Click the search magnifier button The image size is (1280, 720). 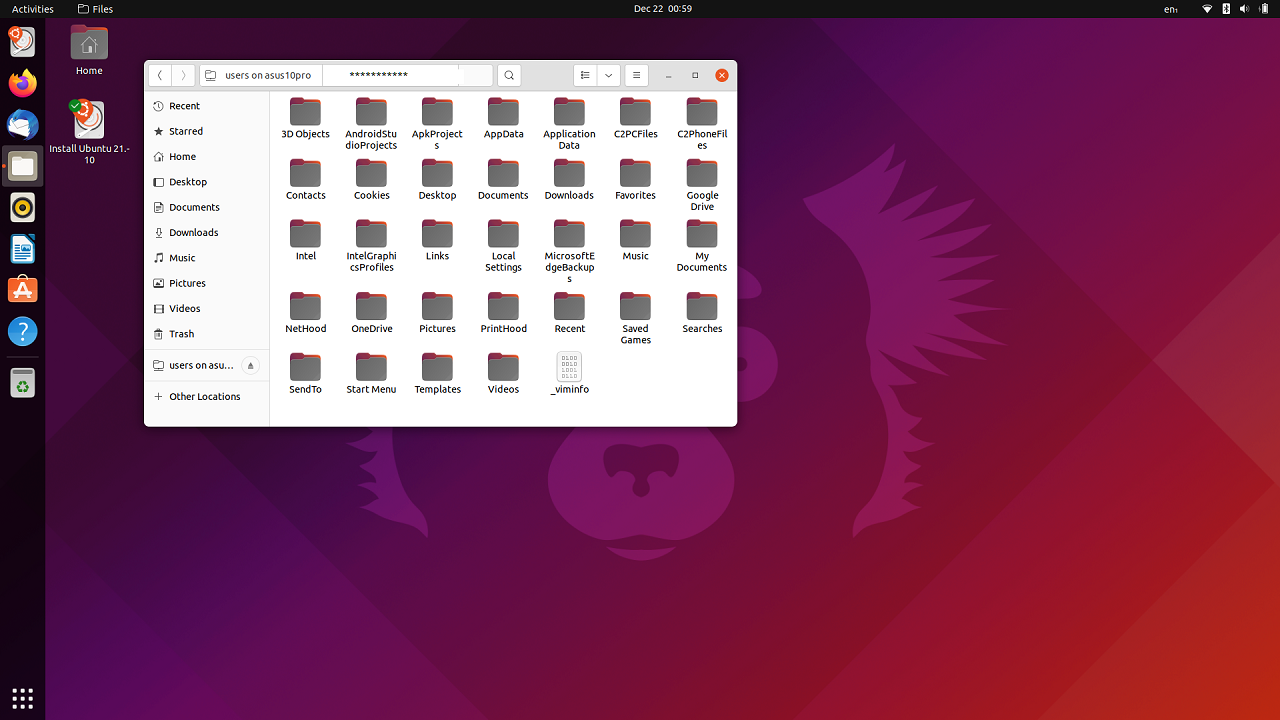509,75
